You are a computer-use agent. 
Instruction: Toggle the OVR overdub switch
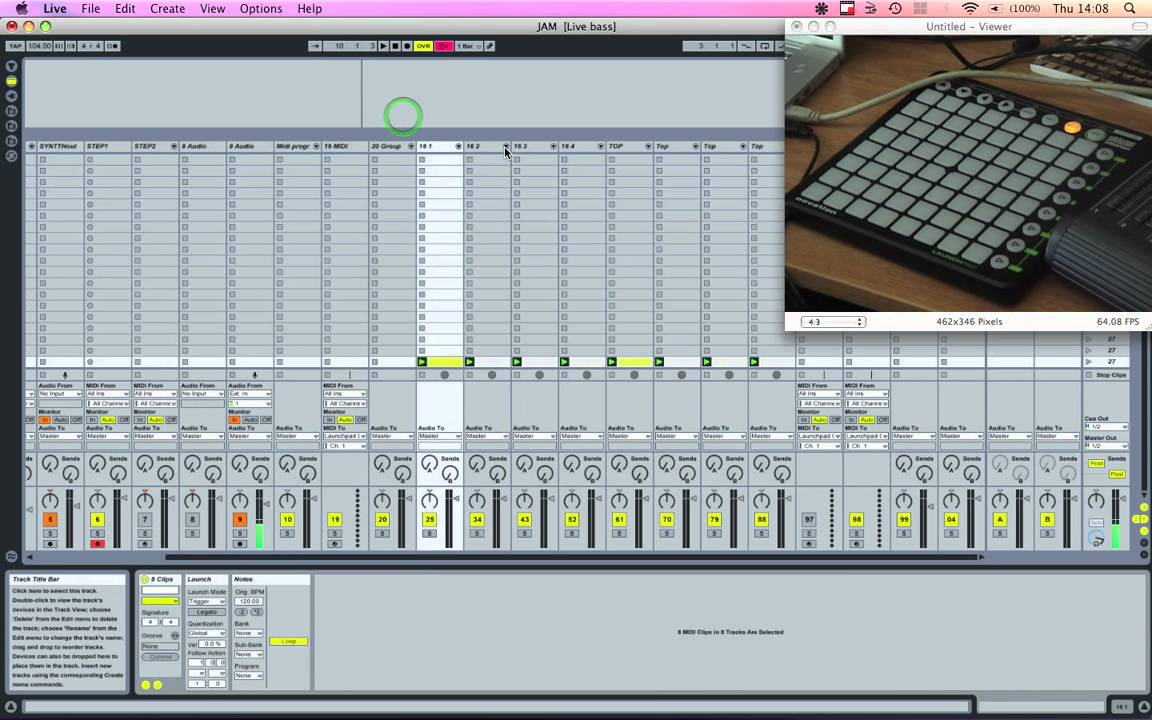(x=423, y=46)
